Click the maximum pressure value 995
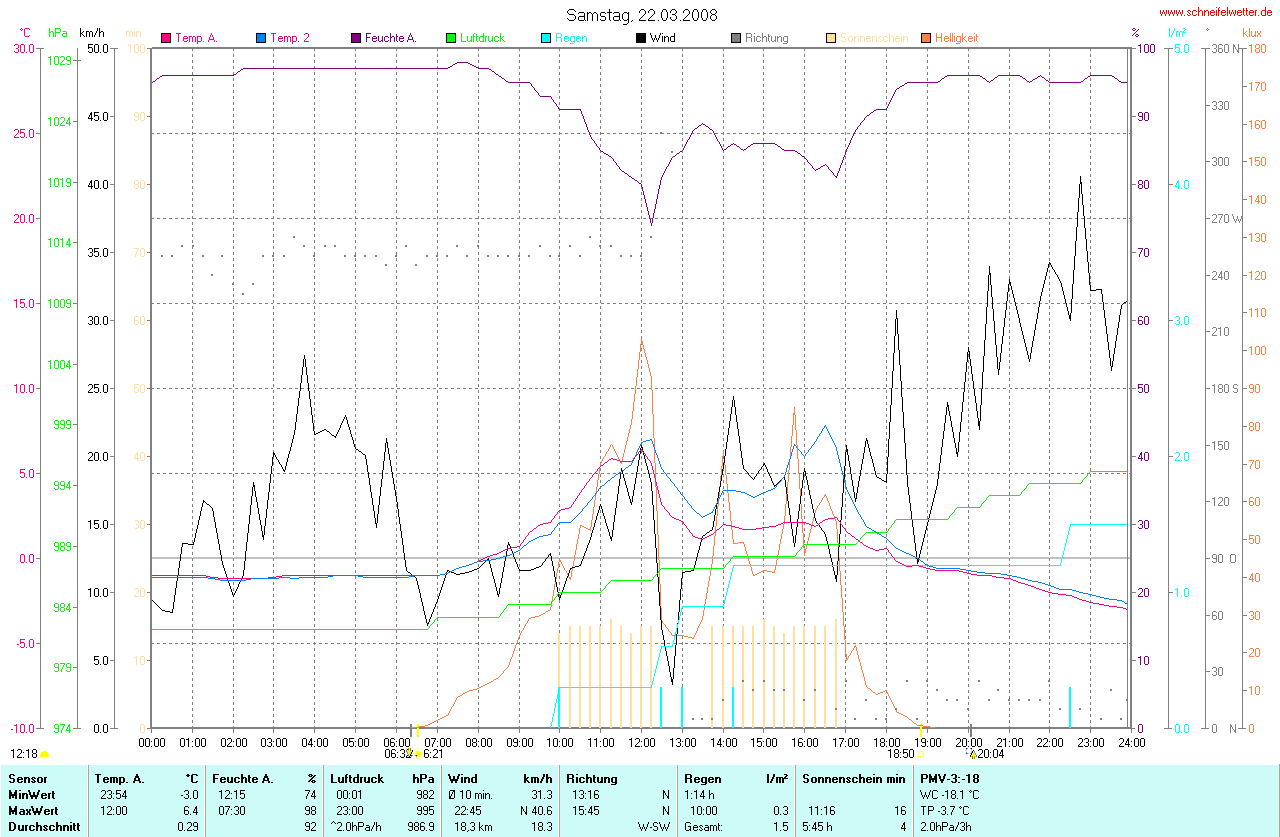The height and width of the screenshot is (837, 1280). pyautogui.click(x=425, y=810)
